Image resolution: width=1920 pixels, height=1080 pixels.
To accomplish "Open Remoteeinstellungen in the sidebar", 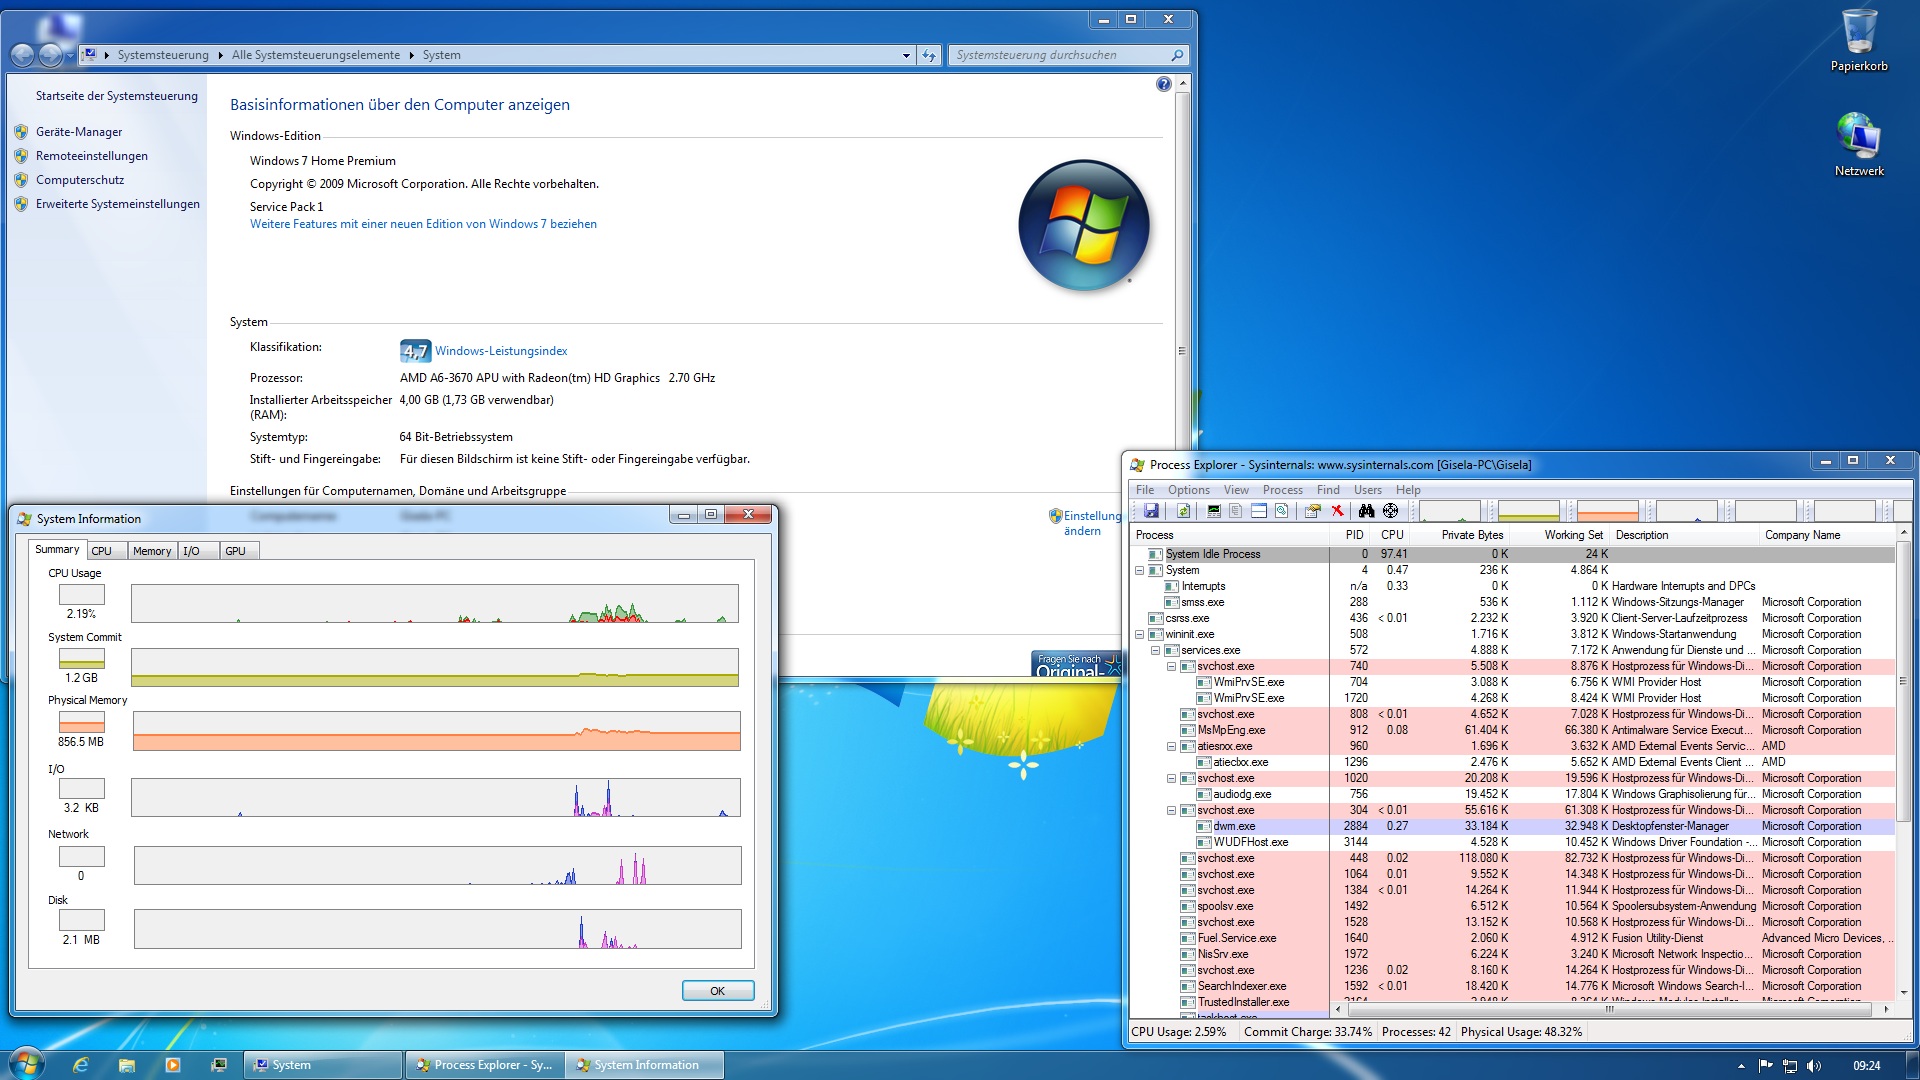I will [92, 156].
